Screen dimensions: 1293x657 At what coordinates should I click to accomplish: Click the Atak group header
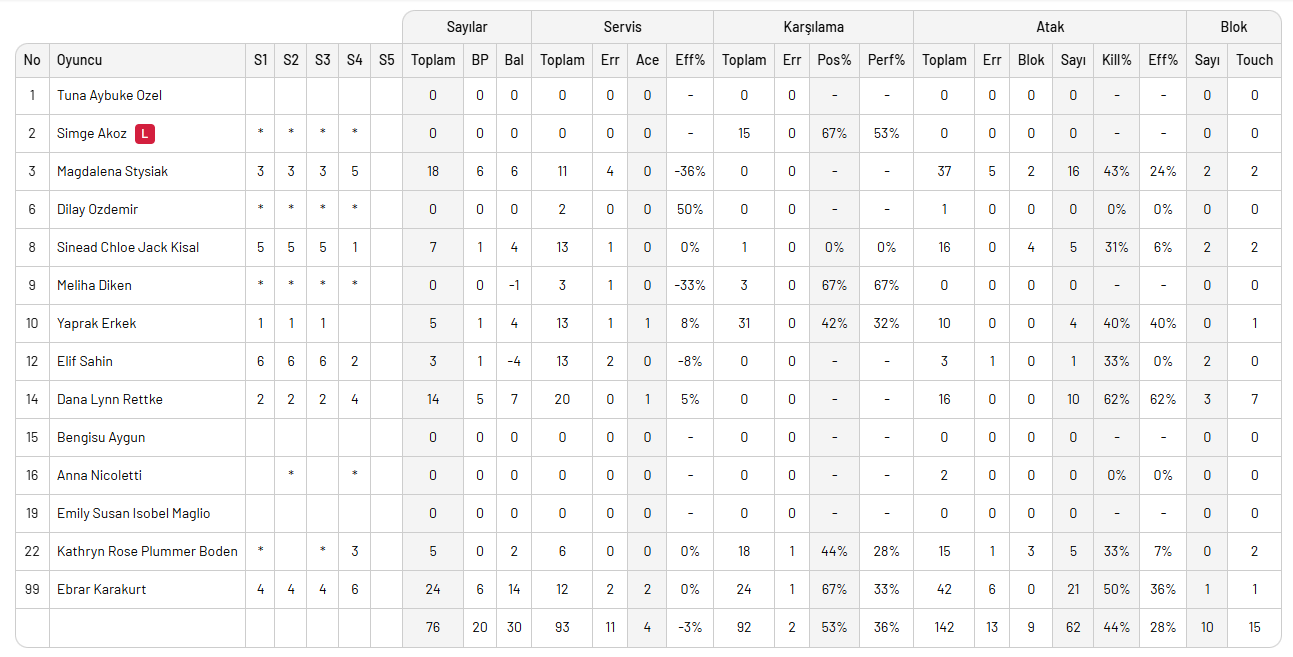point(1050,27)
